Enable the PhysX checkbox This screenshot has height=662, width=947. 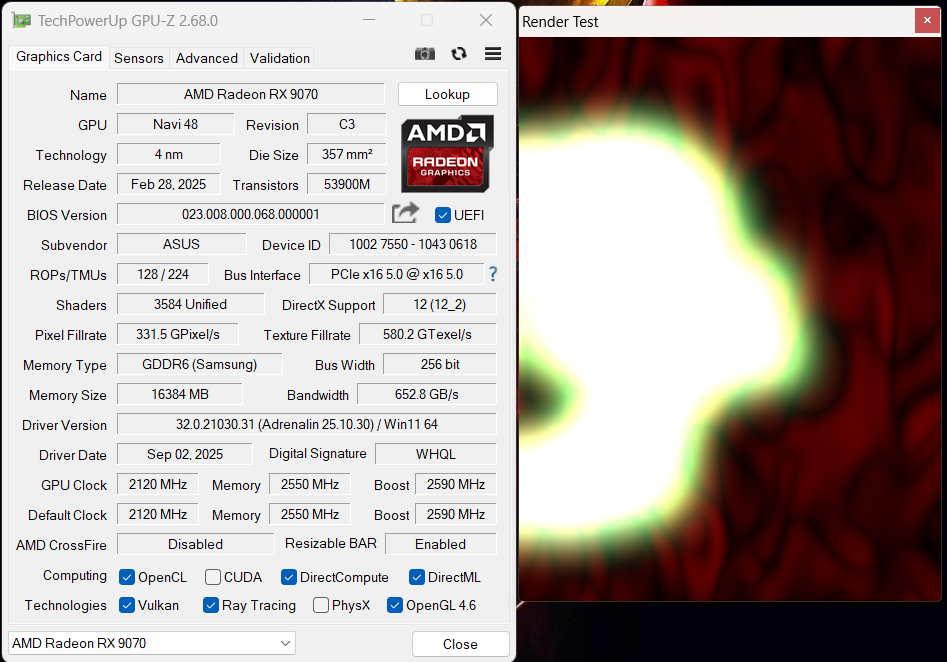pos(320,605)
